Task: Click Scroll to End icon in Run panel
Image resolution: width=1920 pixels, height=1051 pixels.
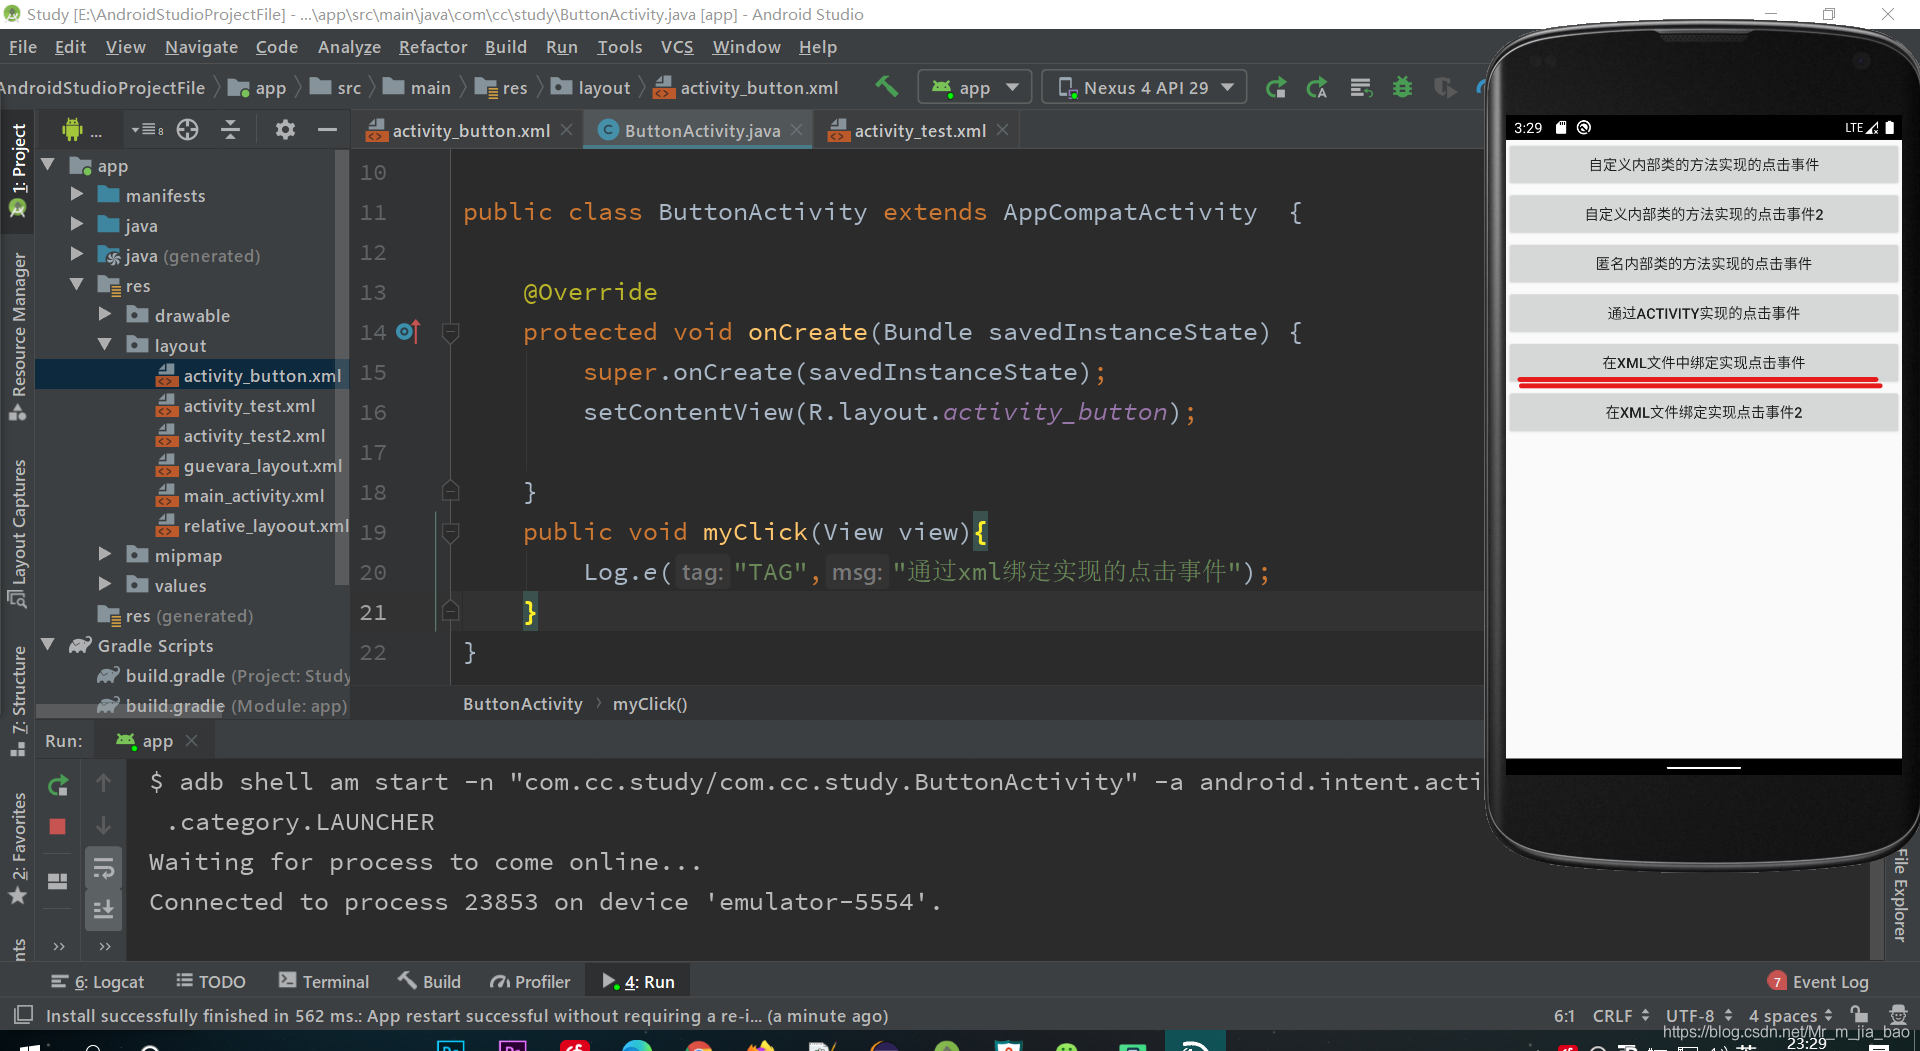Action: click(x=103, y=909)
